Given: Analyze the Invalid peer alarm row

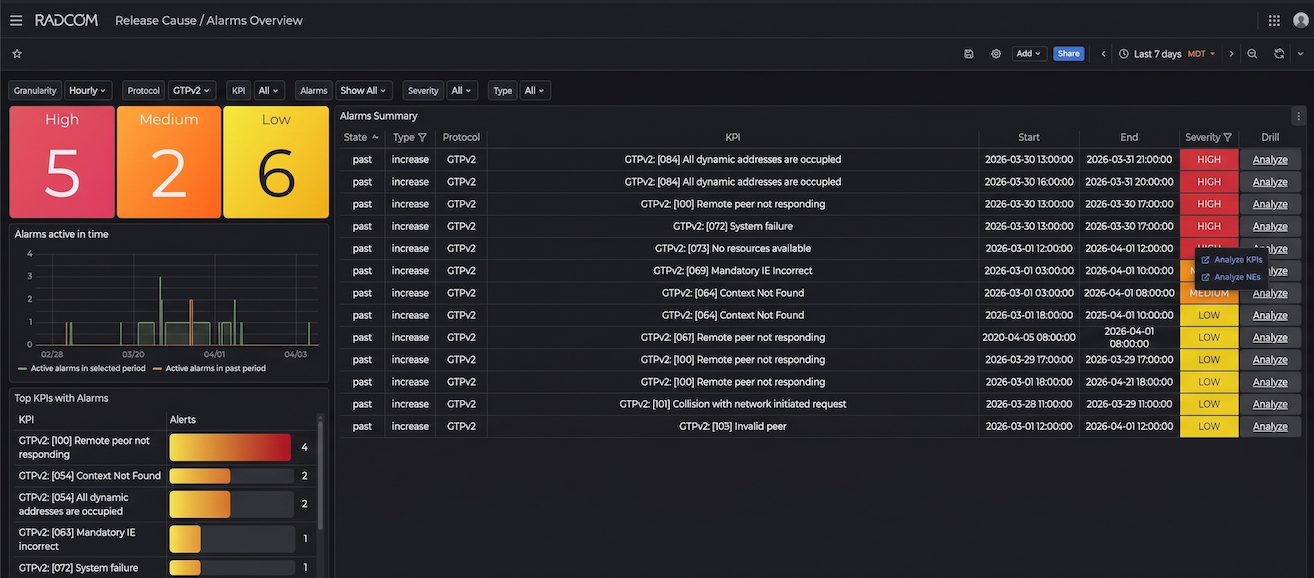Looking at the screenshot, I should click(1270, 426).
